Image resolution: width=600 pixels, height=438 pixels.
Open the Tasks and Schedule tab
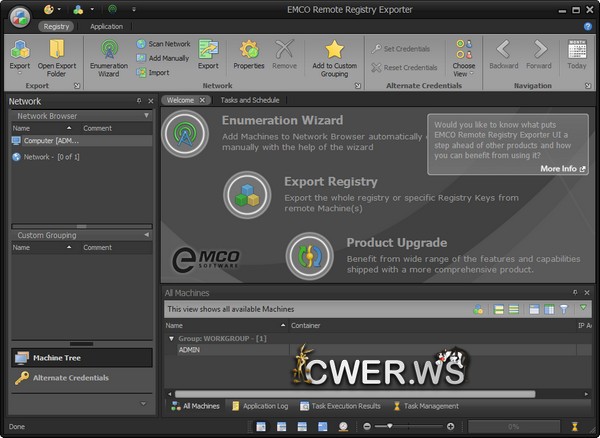tap(248, 100)
